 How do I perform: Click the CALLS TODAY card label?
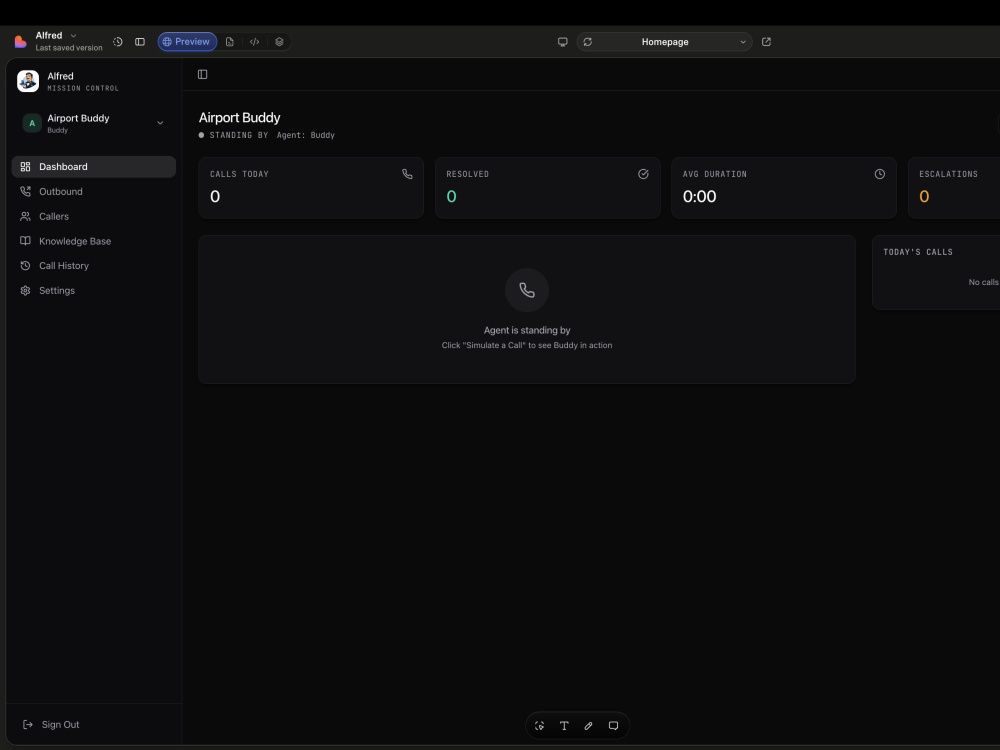pos(239,174)
